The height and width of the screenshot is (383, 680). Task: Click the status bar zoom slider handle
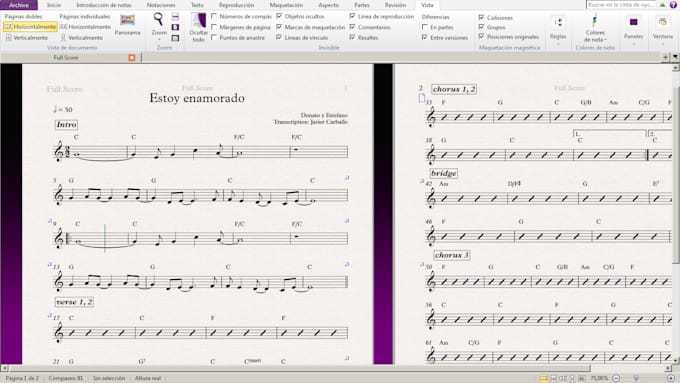637,378
